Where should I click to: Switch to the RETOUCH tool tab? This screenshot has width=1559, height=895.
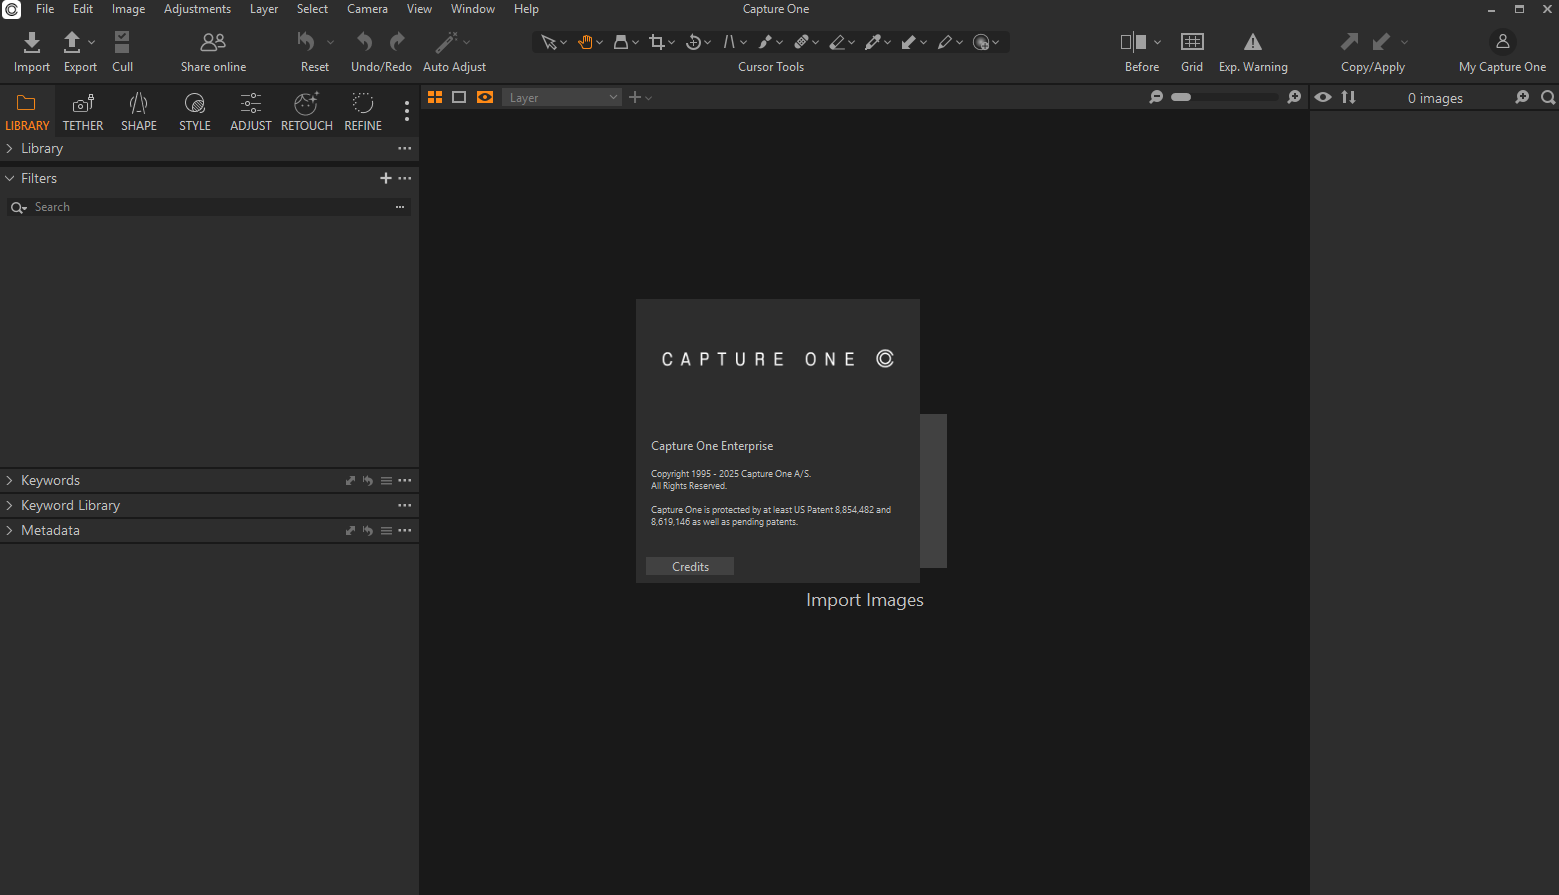click(x=307, y=111)
